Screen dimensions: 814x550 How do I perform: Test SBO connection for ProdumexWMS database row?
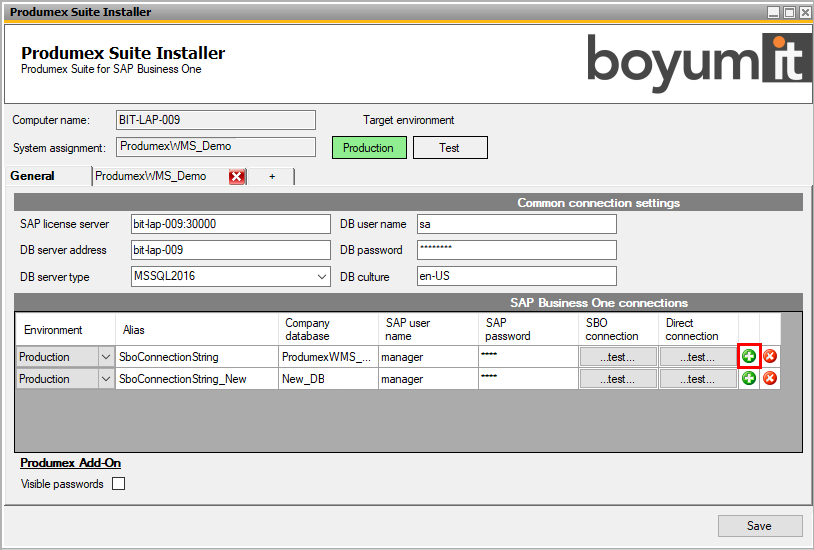(x=618, y=357)
